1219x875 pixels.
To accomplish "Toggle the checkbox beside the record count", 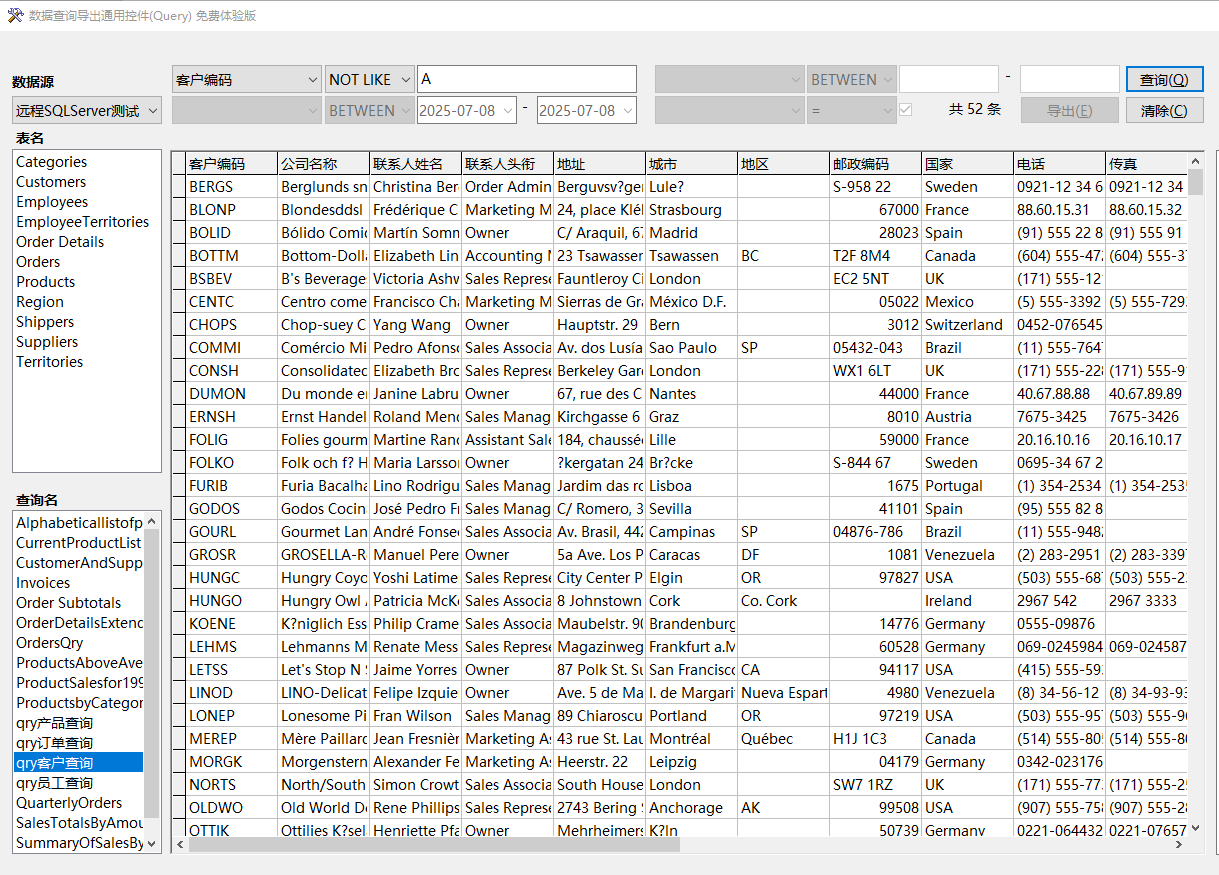I will click(x=906, y=110).
